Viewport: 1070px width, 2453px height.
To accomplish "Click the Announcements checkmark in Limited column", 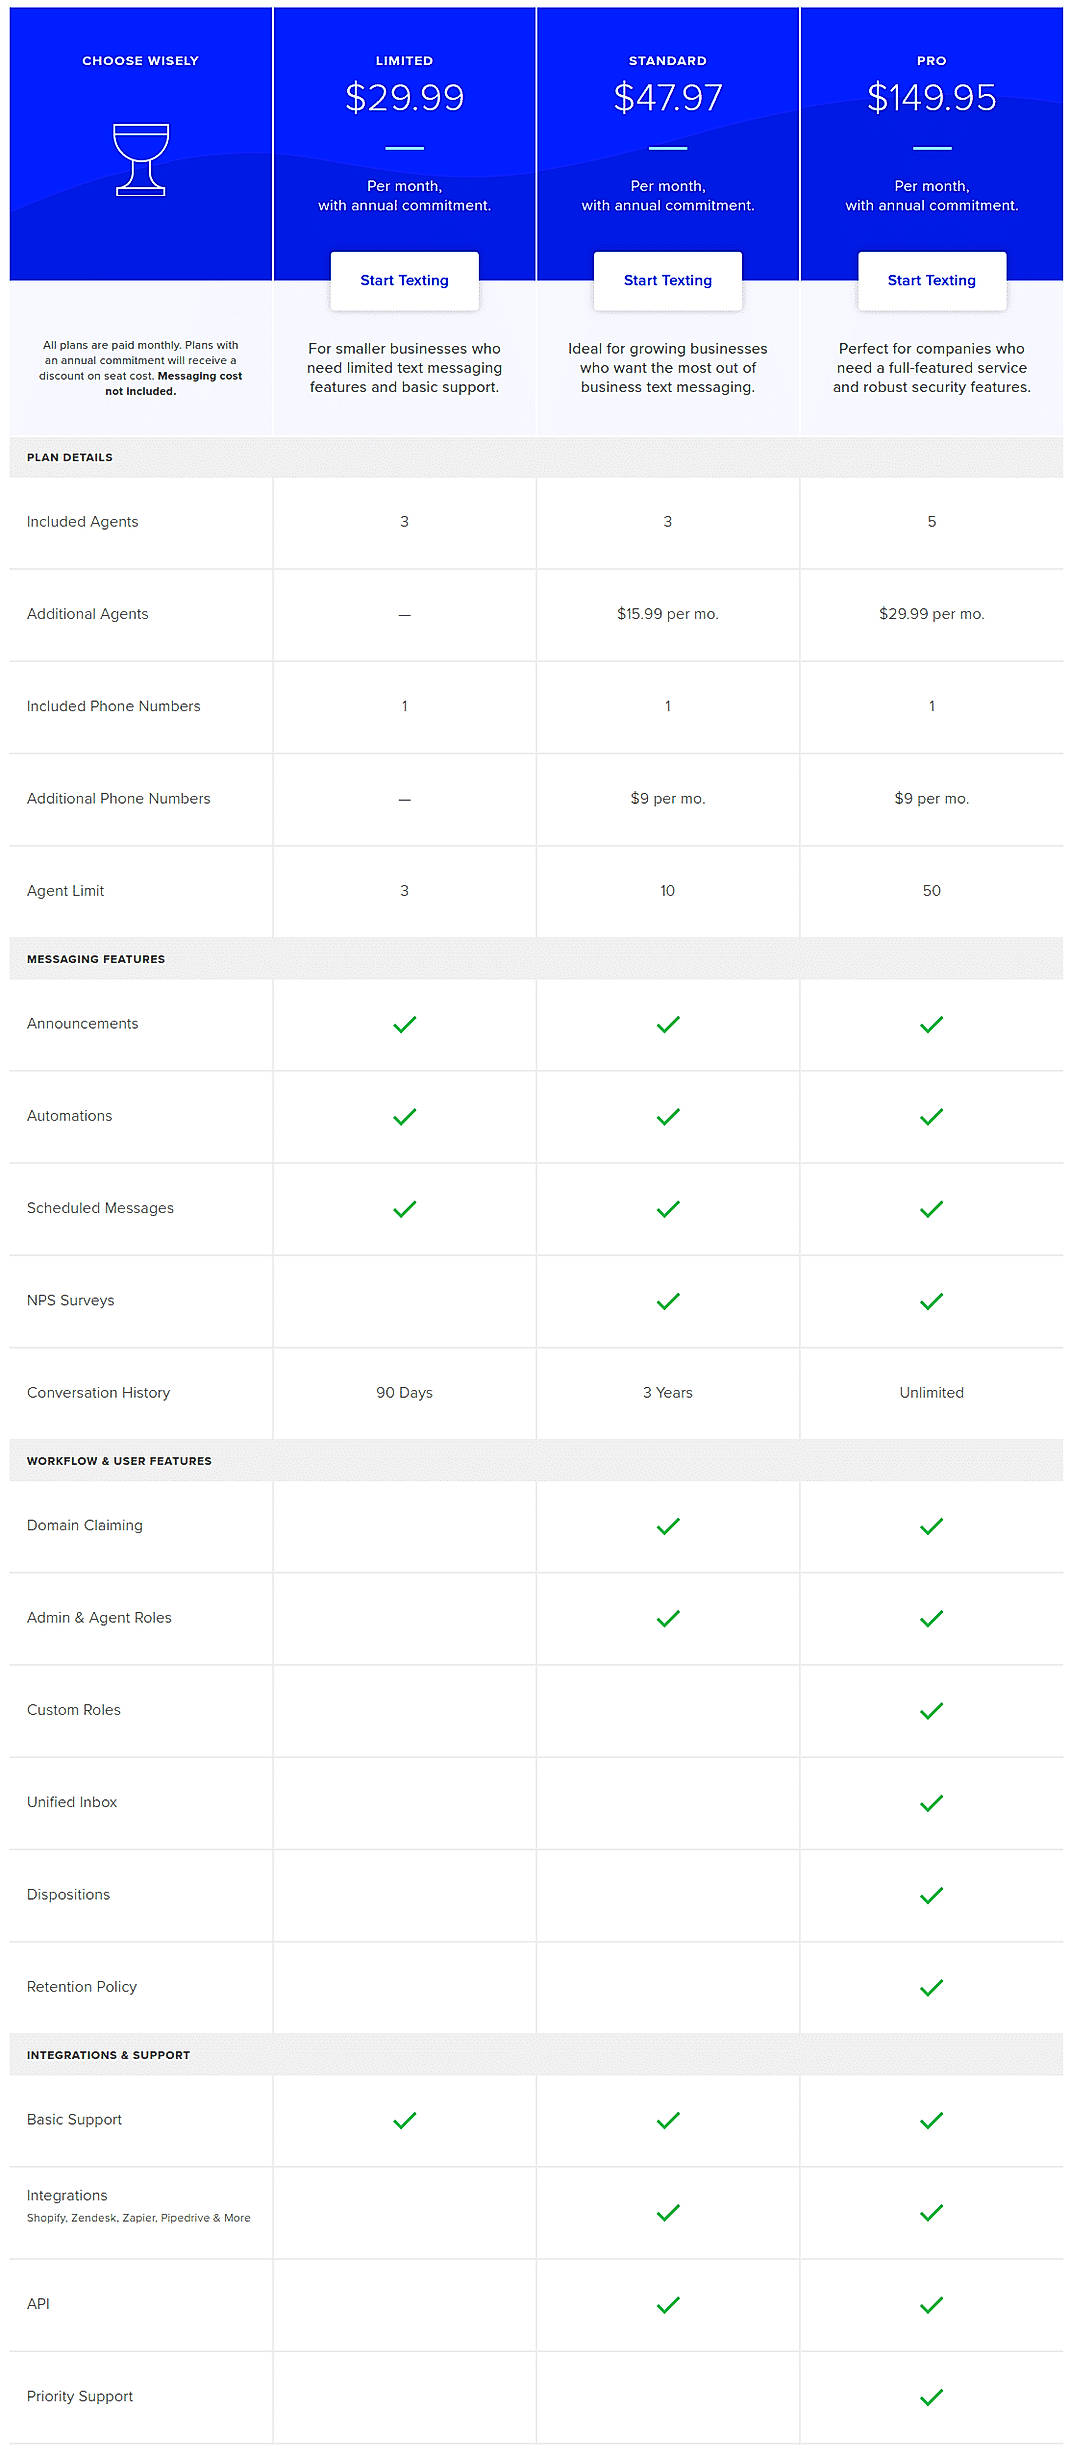I will click(x=404, y=1023).
